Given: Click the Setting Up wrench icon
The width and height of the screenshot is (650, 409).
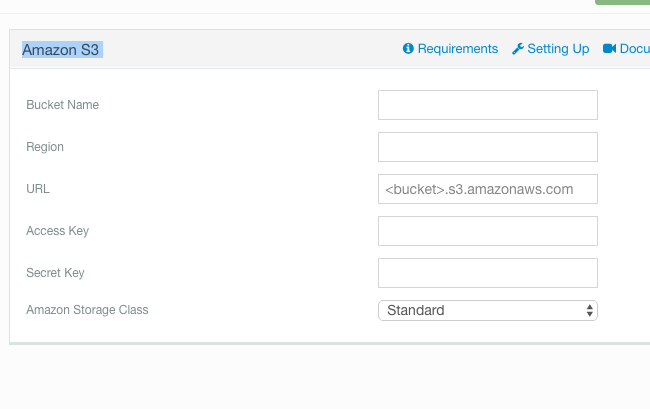Looking at the screenshot, I should coord(518,49).
